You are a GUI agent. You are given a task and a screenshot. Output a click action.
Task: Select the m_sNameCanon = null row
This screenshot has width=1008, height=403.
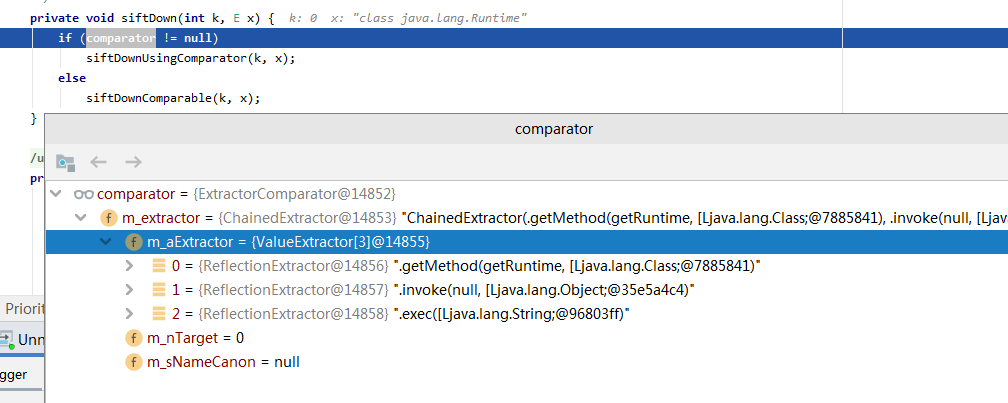(x=223, y=362)
